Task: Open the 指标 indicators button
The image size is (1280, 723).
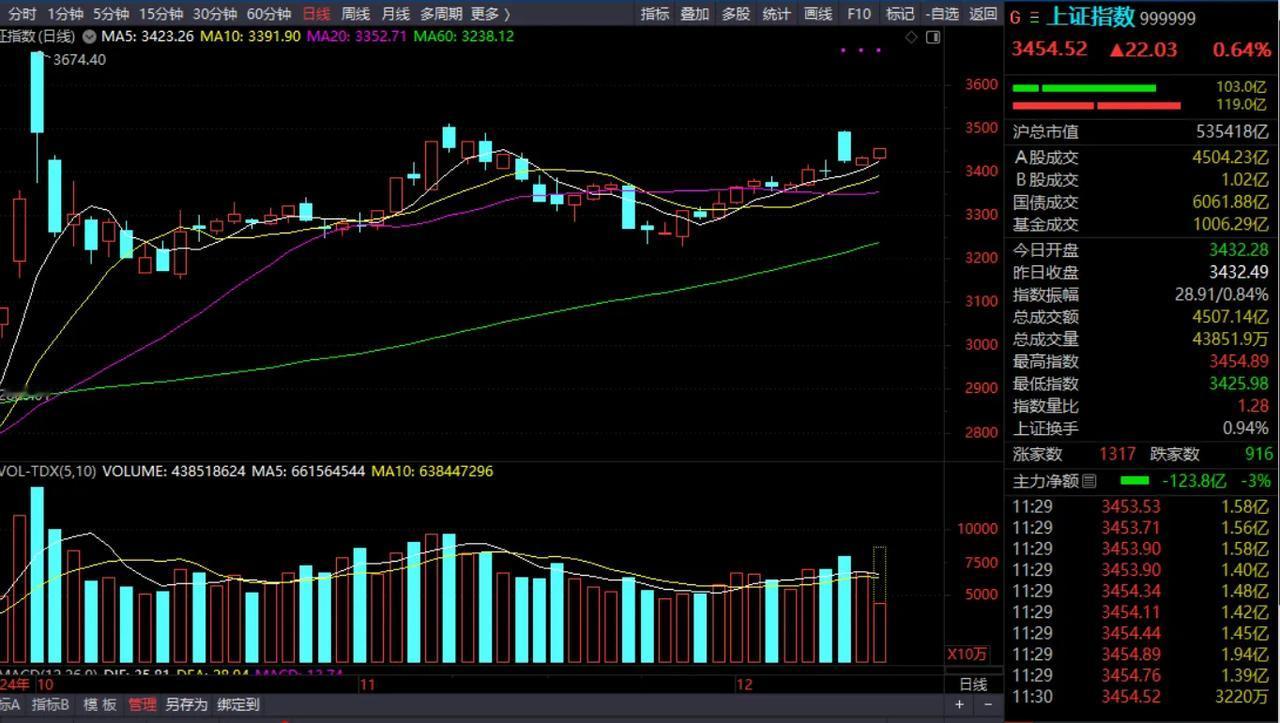Action: pos(655,14)
